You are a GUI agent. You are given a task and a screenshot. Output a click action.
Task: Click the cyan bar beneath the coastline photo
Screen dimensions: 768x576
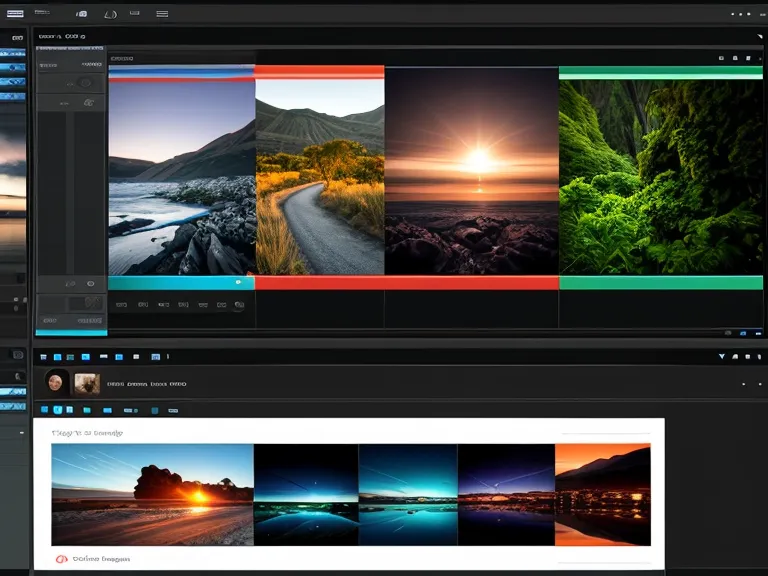click(x=181, y=283)
